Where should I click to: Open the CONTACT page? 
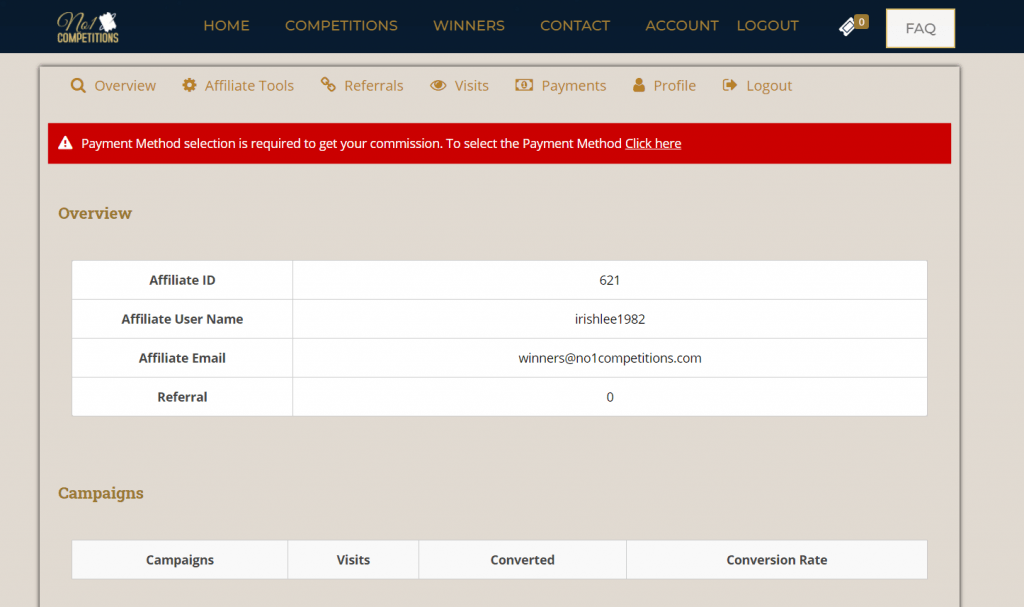pyautogui.click(x=575, y=25)
